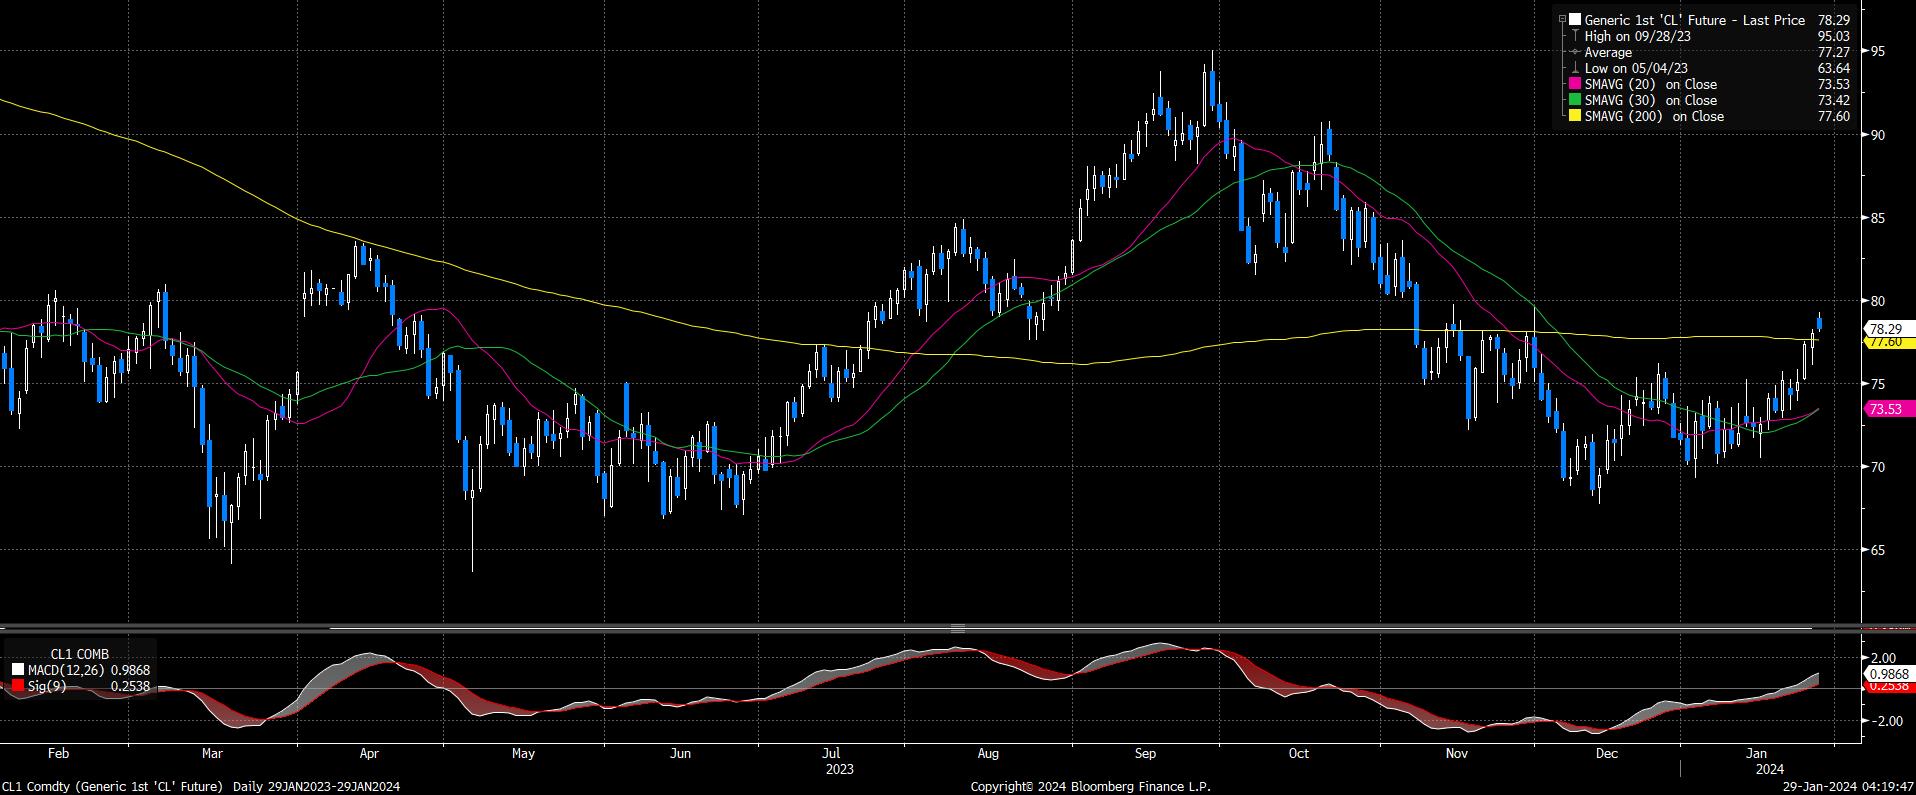This screenshot has width=1916, height=795.
Task: Click the "Sig(9)" legend label
Action: click(46, 686)
